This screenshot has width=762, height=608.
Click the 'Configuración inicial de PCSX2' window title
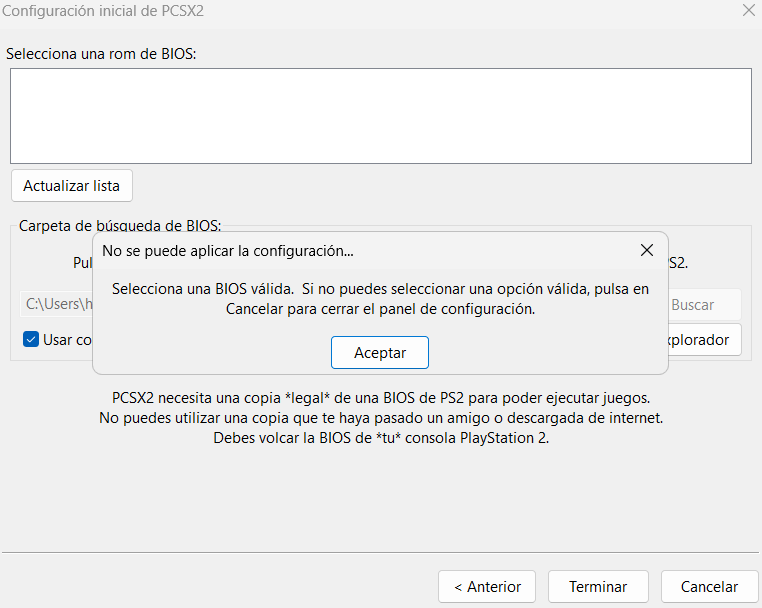pyautogui.click(x=103, y=11)
